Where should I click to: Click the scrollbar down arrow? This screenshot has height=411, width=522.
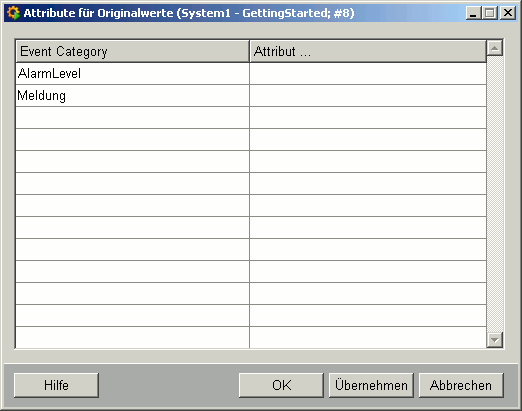(495, 340)
